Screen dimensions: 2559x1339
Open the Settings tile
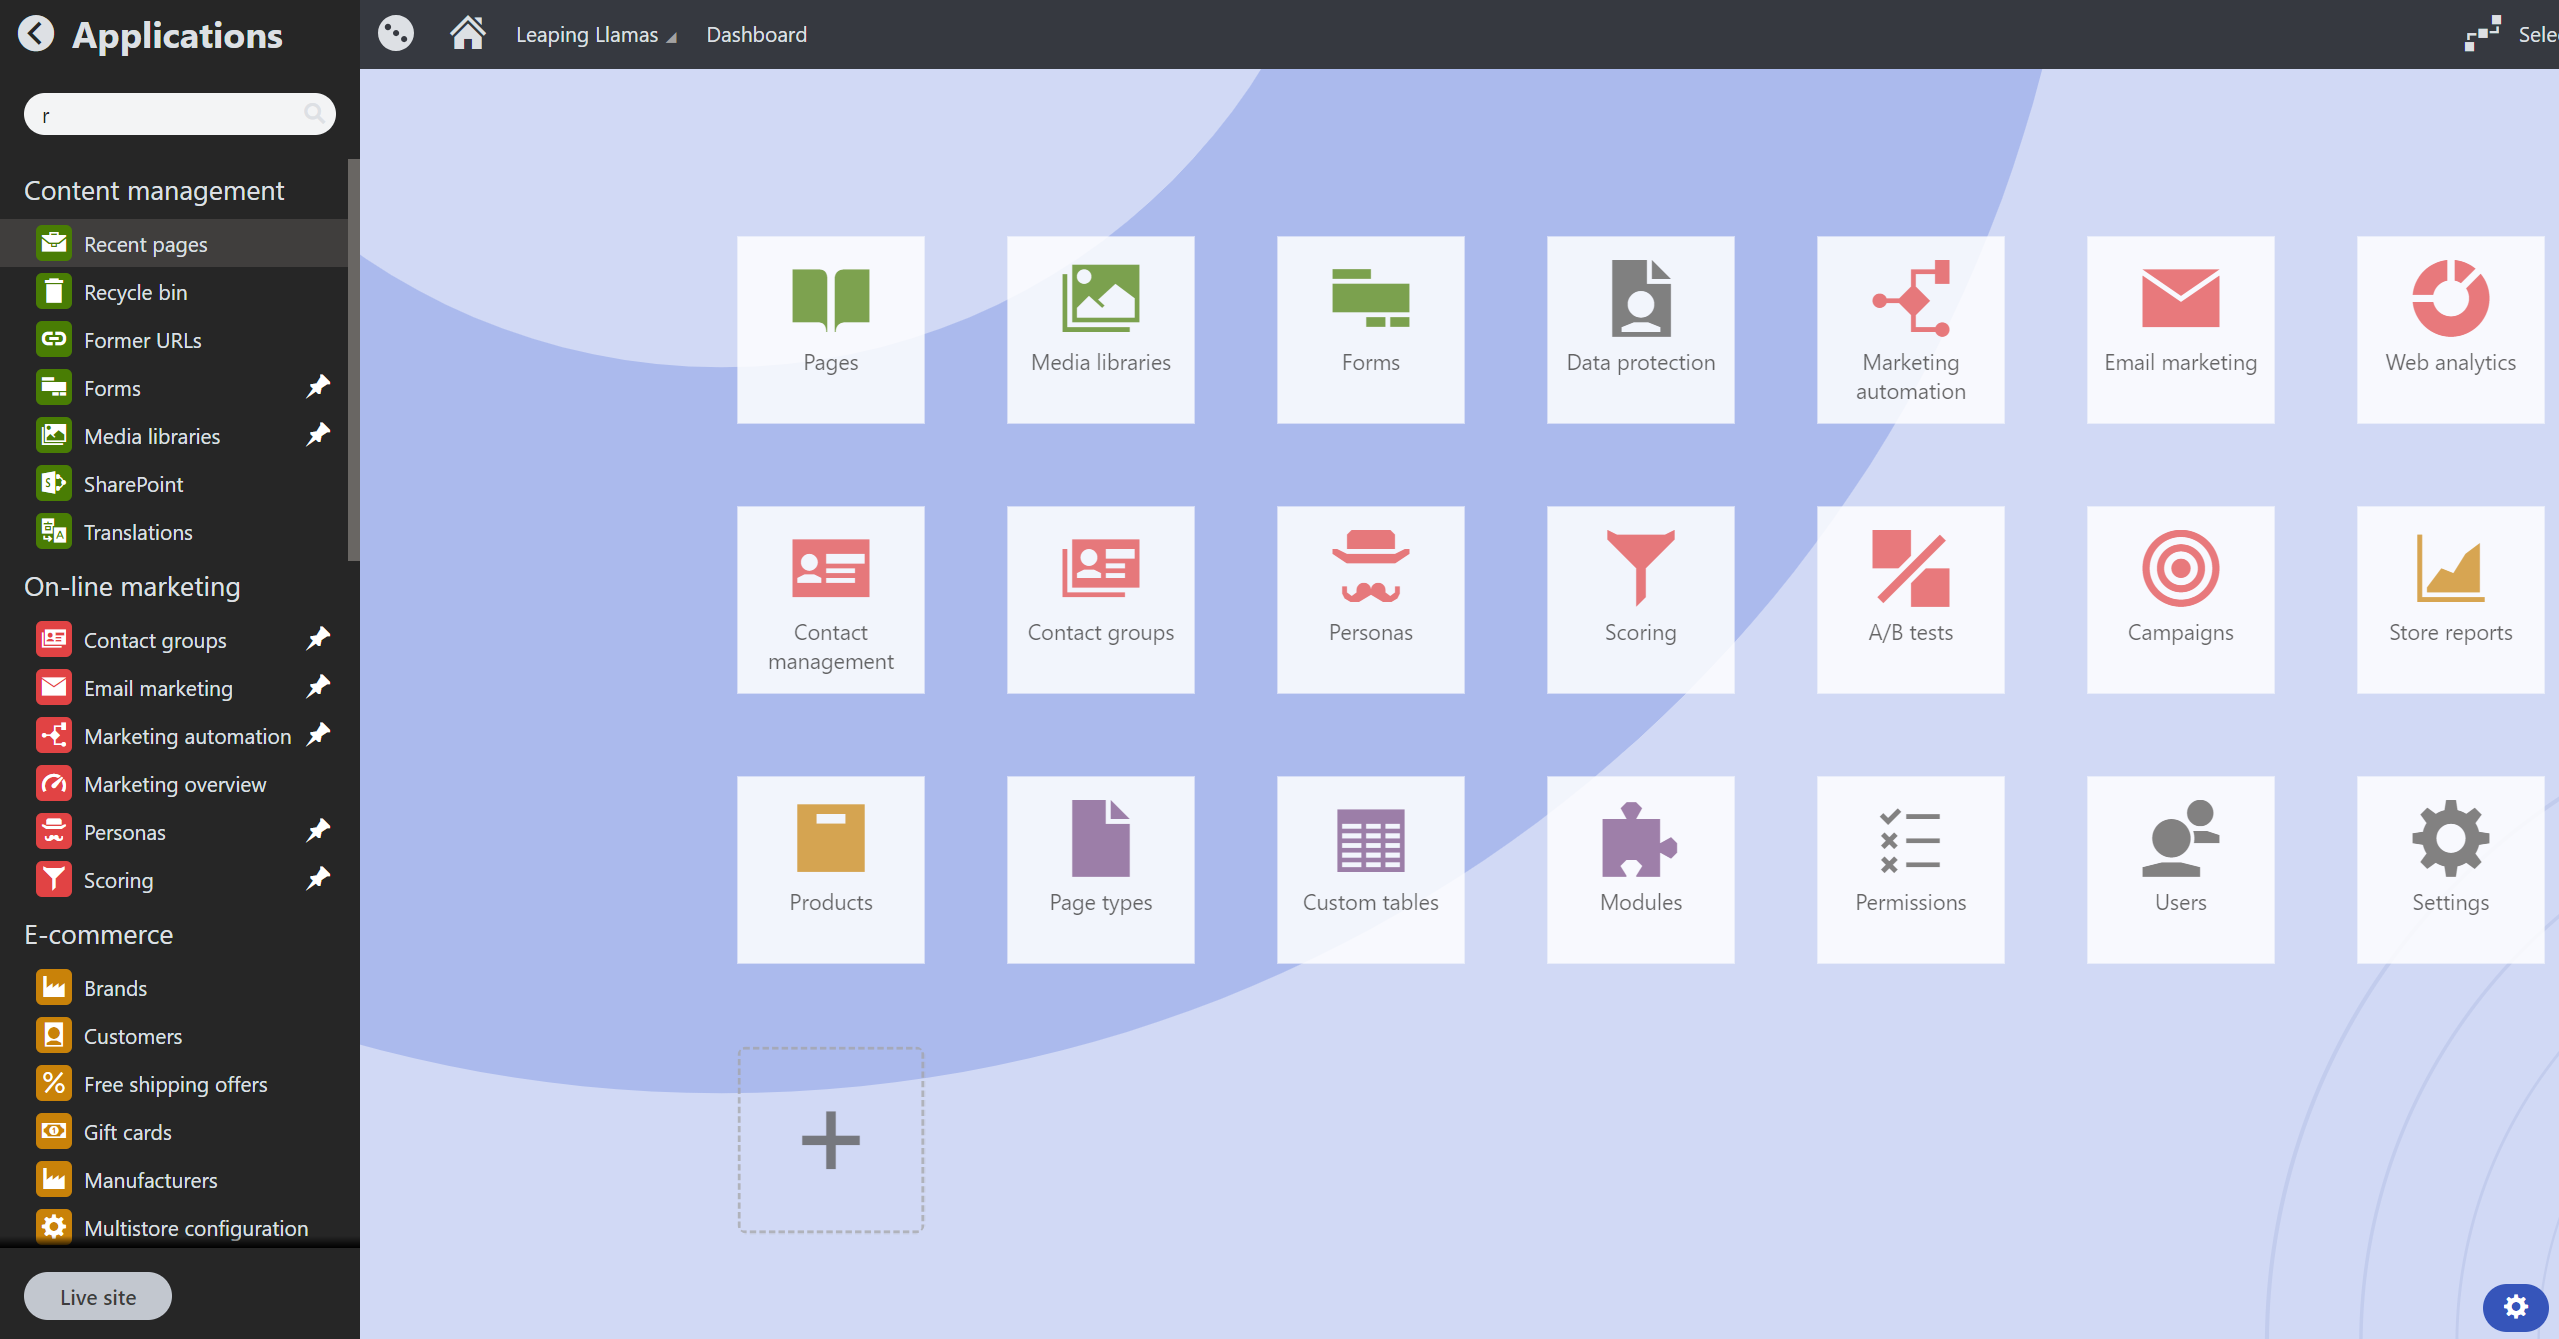point(2450,869)
